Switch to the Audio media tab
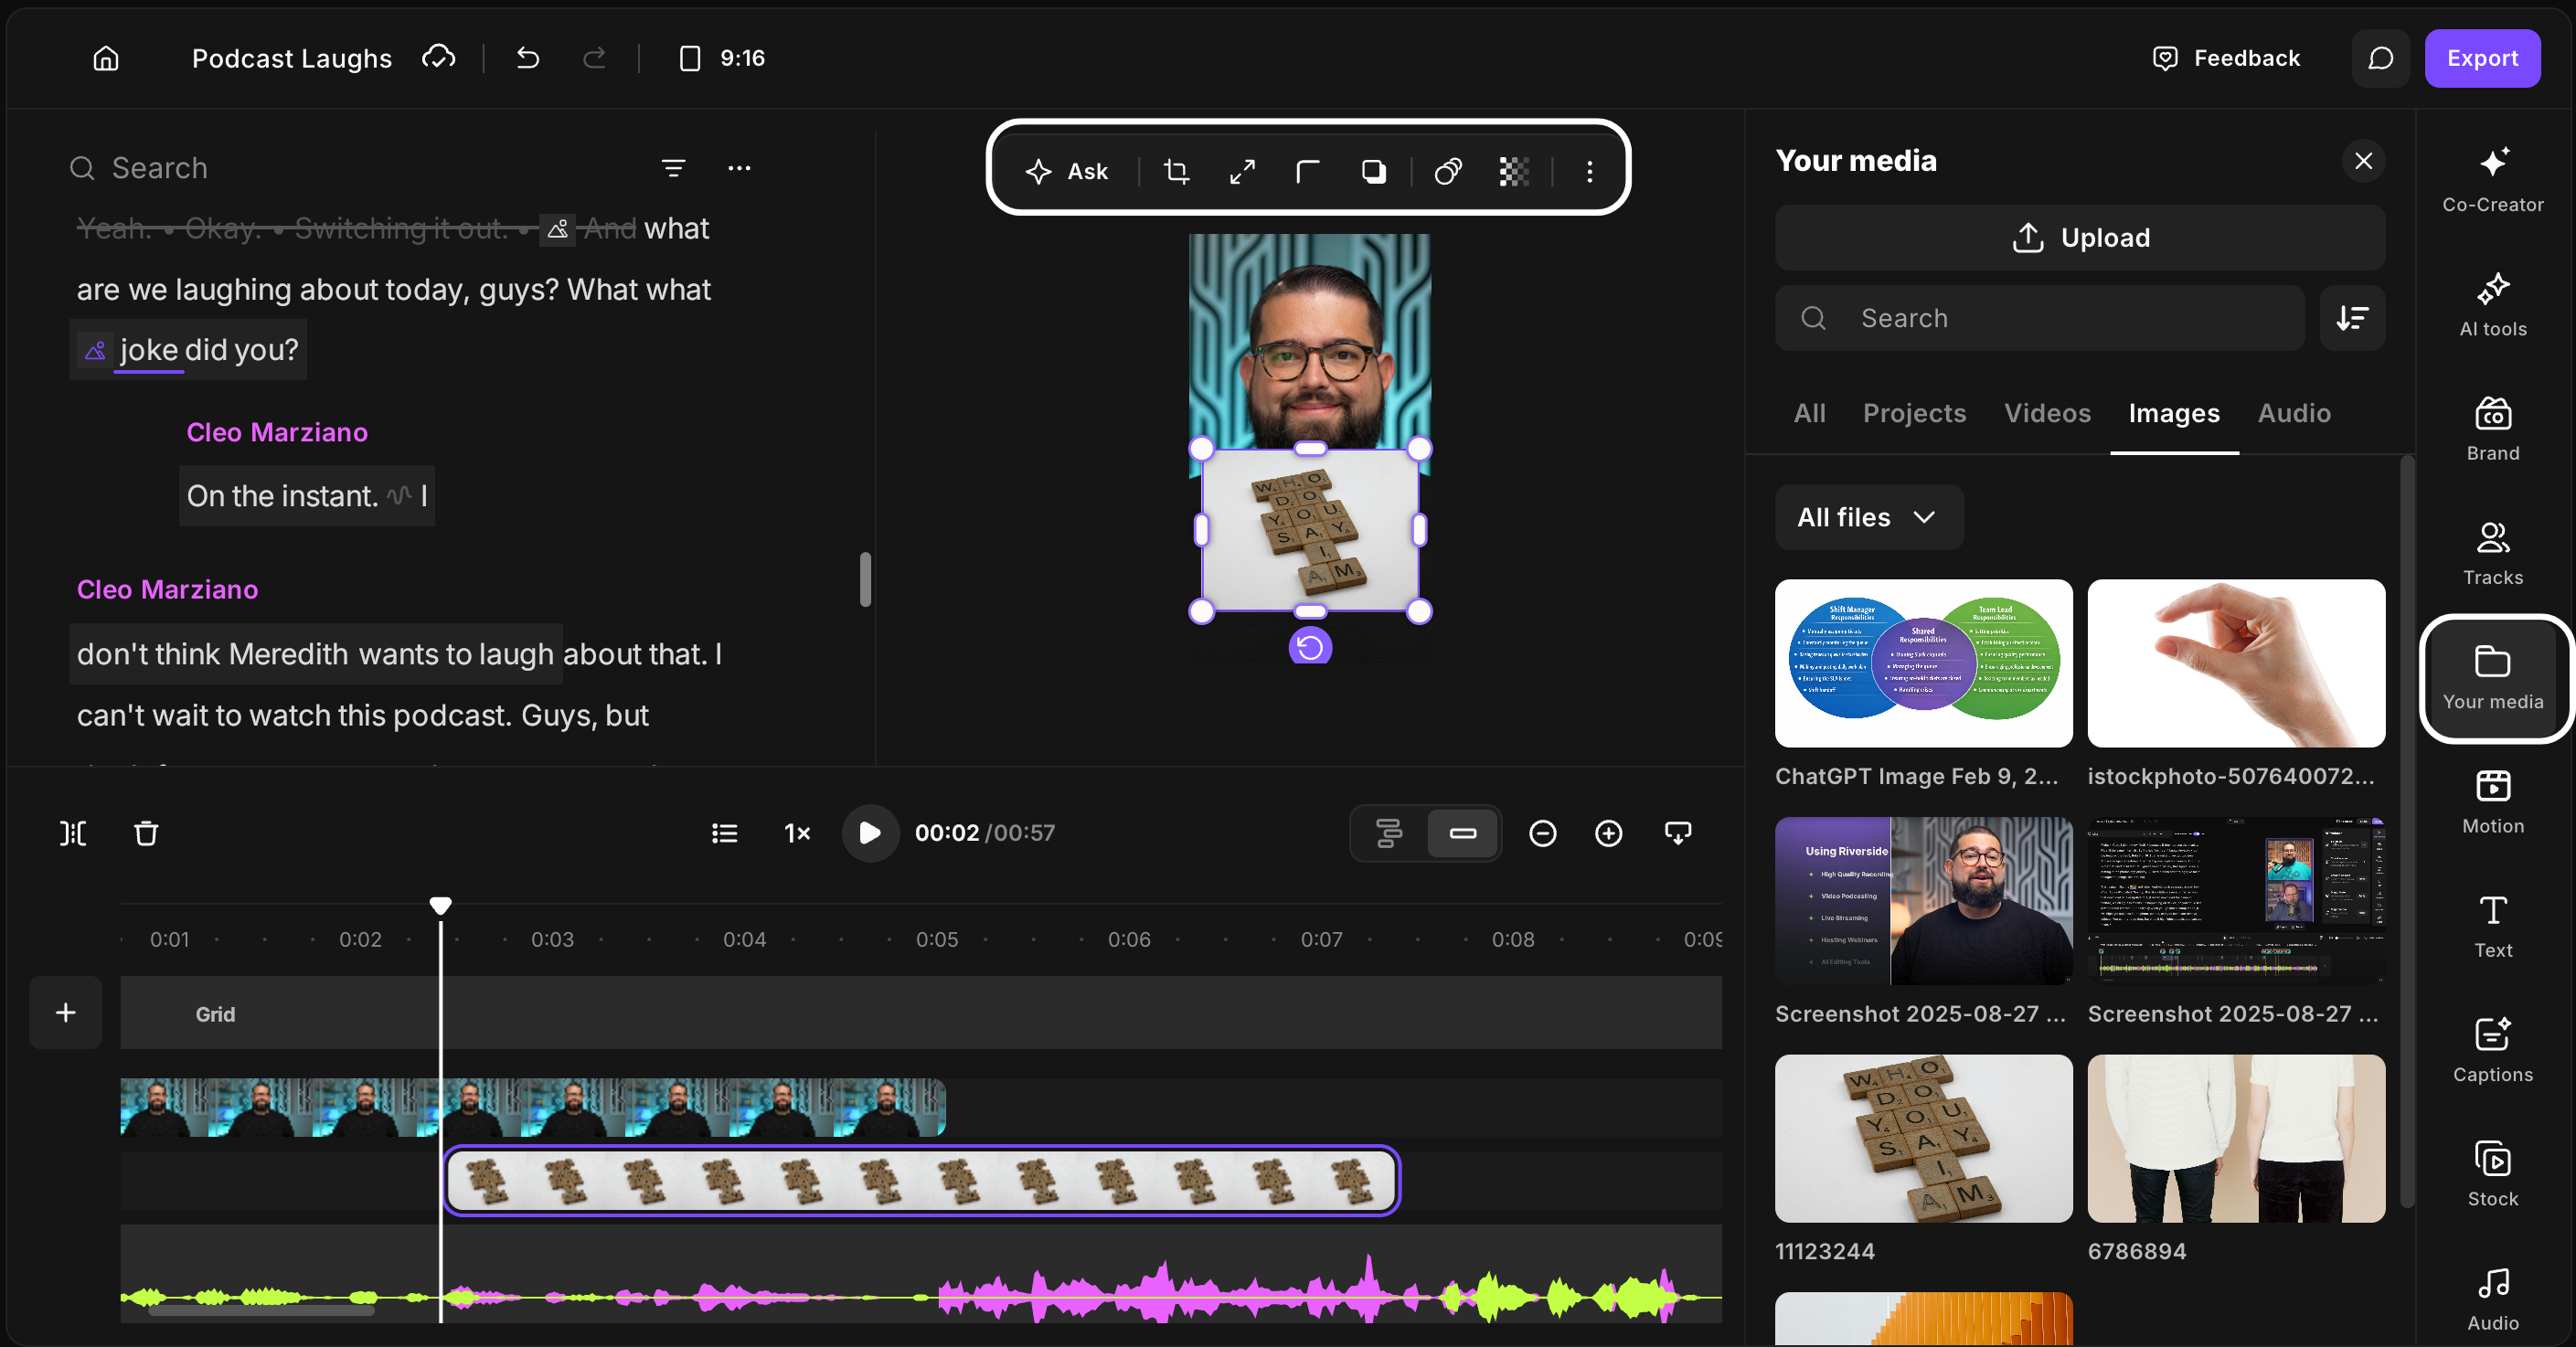Image resolution: width=2576 pixels, height=1347 pixels. (2294, 413)
